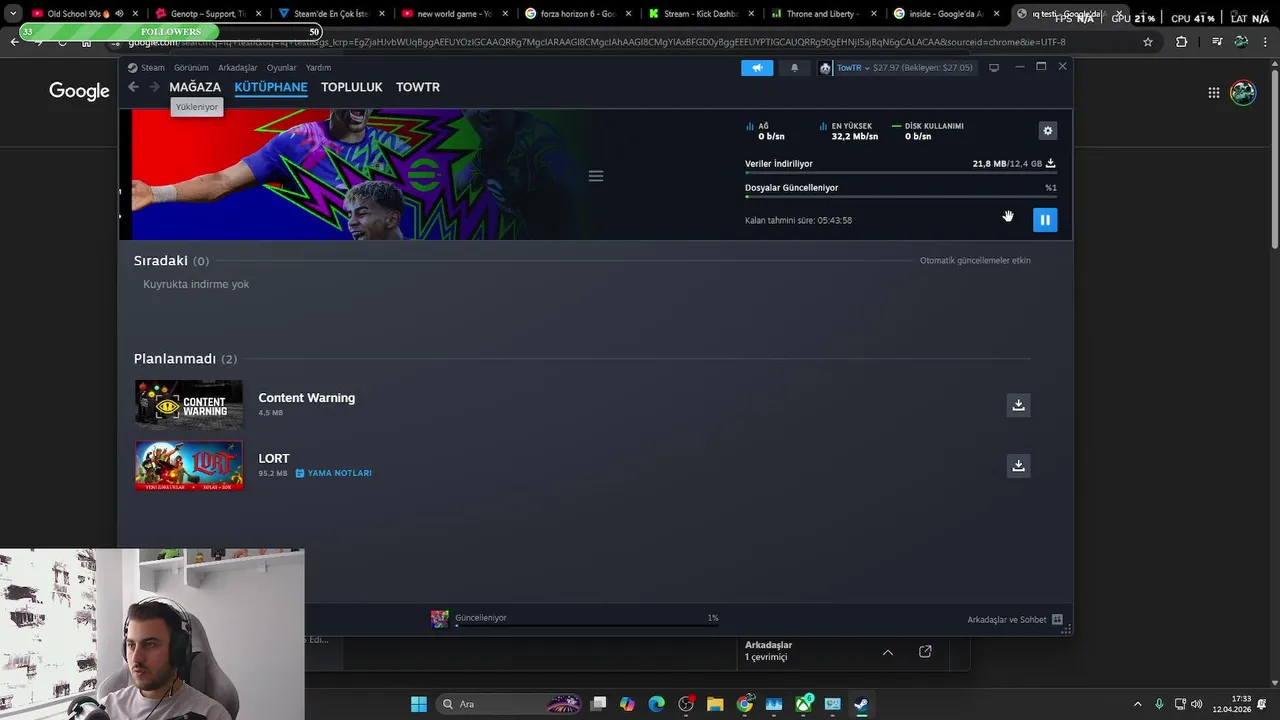Open Chrome extensions puzzle icon
The width and height of the screenshot is (1280, 720).
tap(1182, 42)
